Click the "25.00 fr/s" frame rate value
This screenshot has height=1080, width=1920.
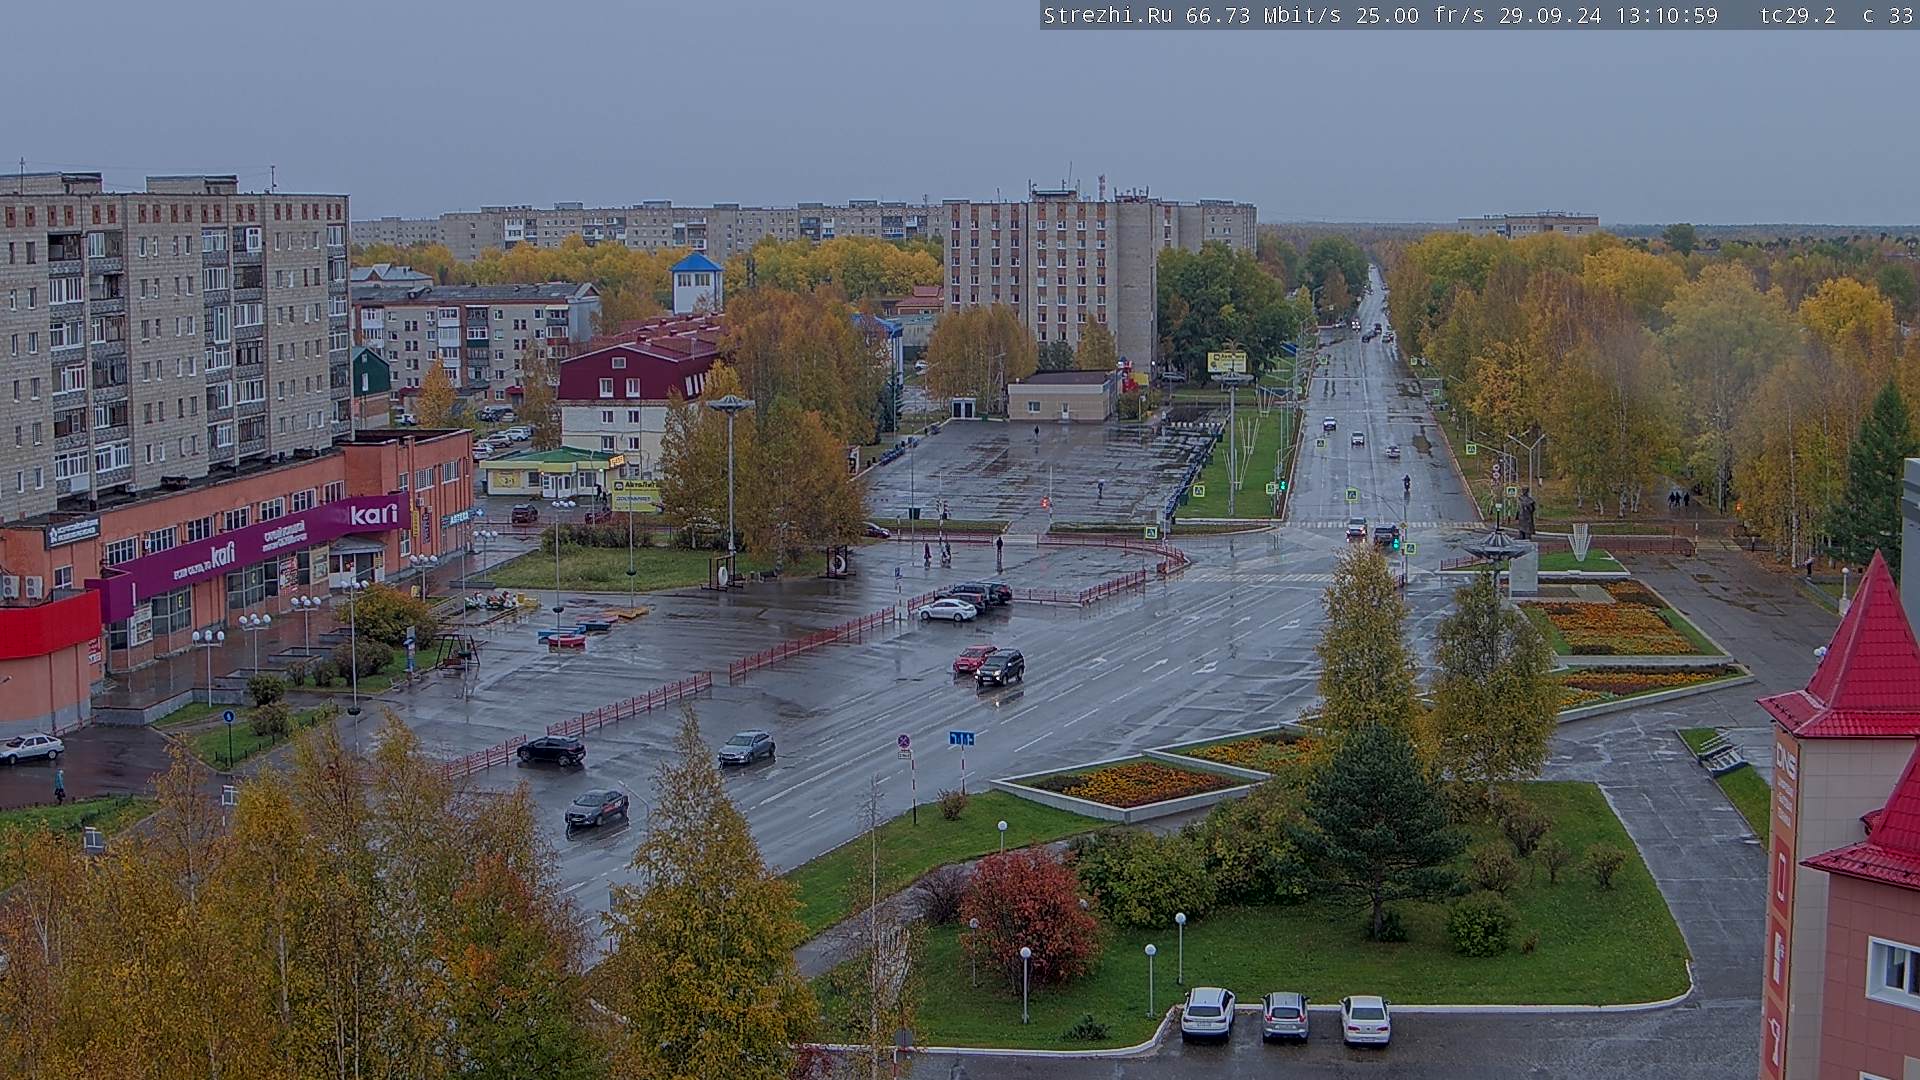[1420, 15]
